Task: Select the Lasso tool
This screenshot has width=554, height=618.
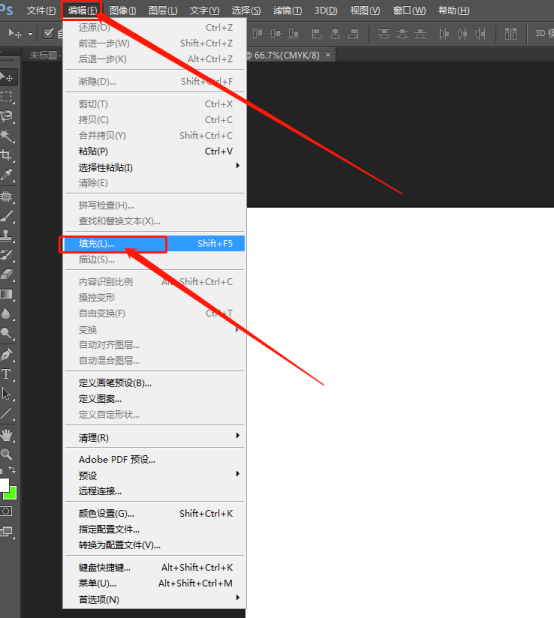Action: point(6,116)
